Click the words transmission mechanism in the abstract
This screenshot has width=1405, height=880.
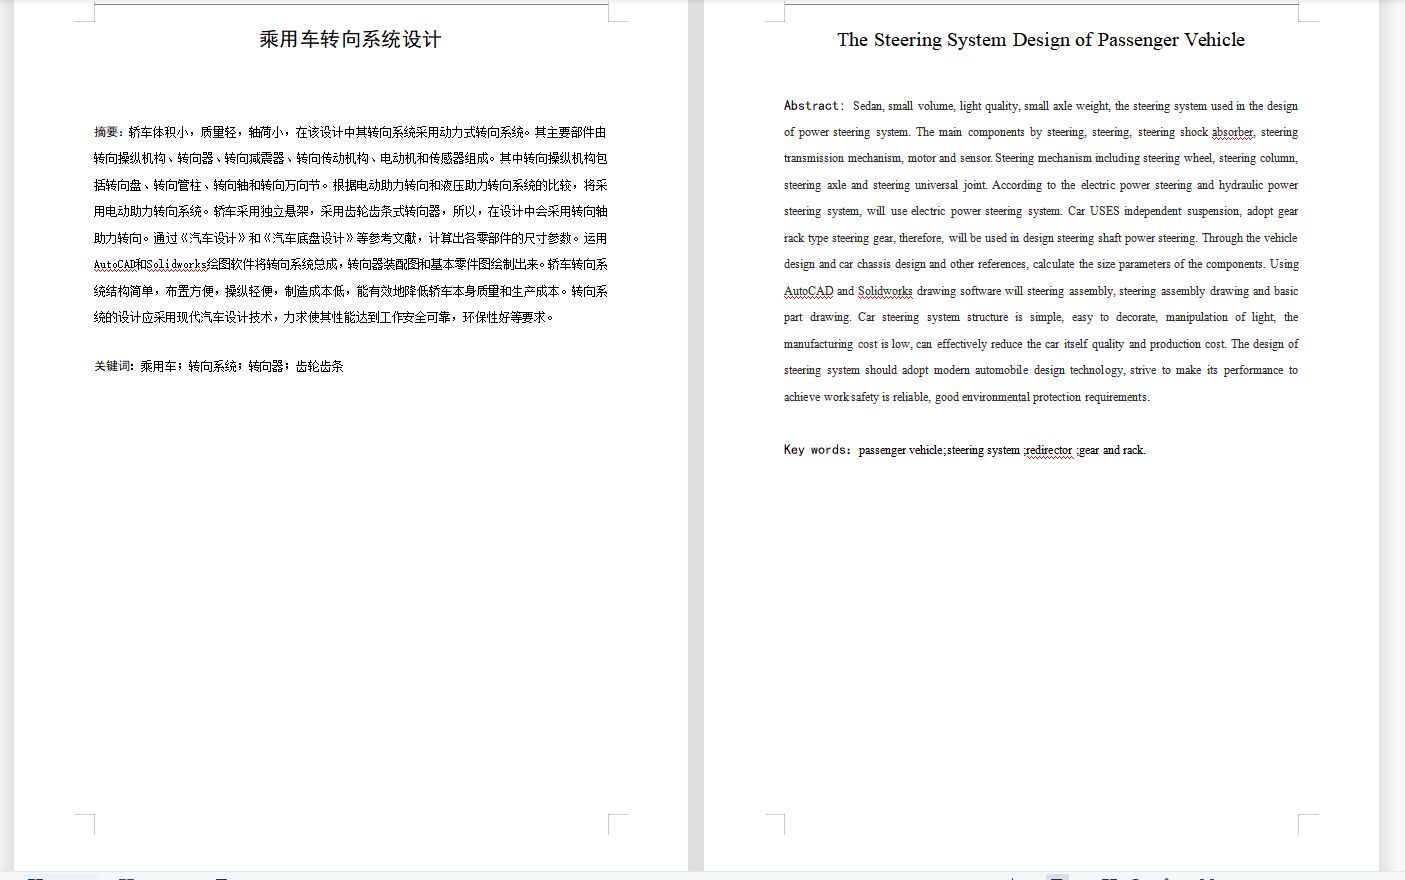(x=842, y=158)
